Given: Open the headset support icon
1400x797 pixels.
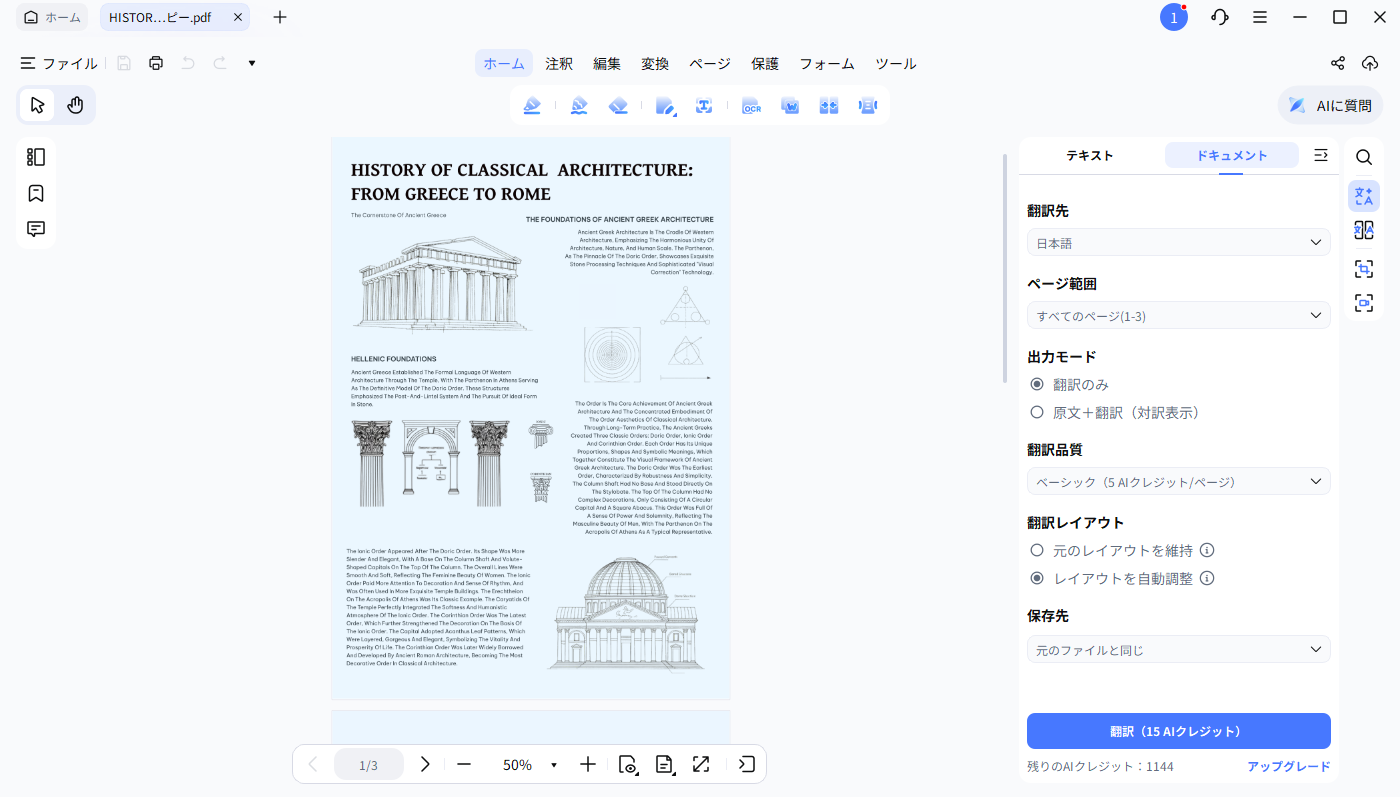Looking at the screenshot, I should pos(1219,17).
